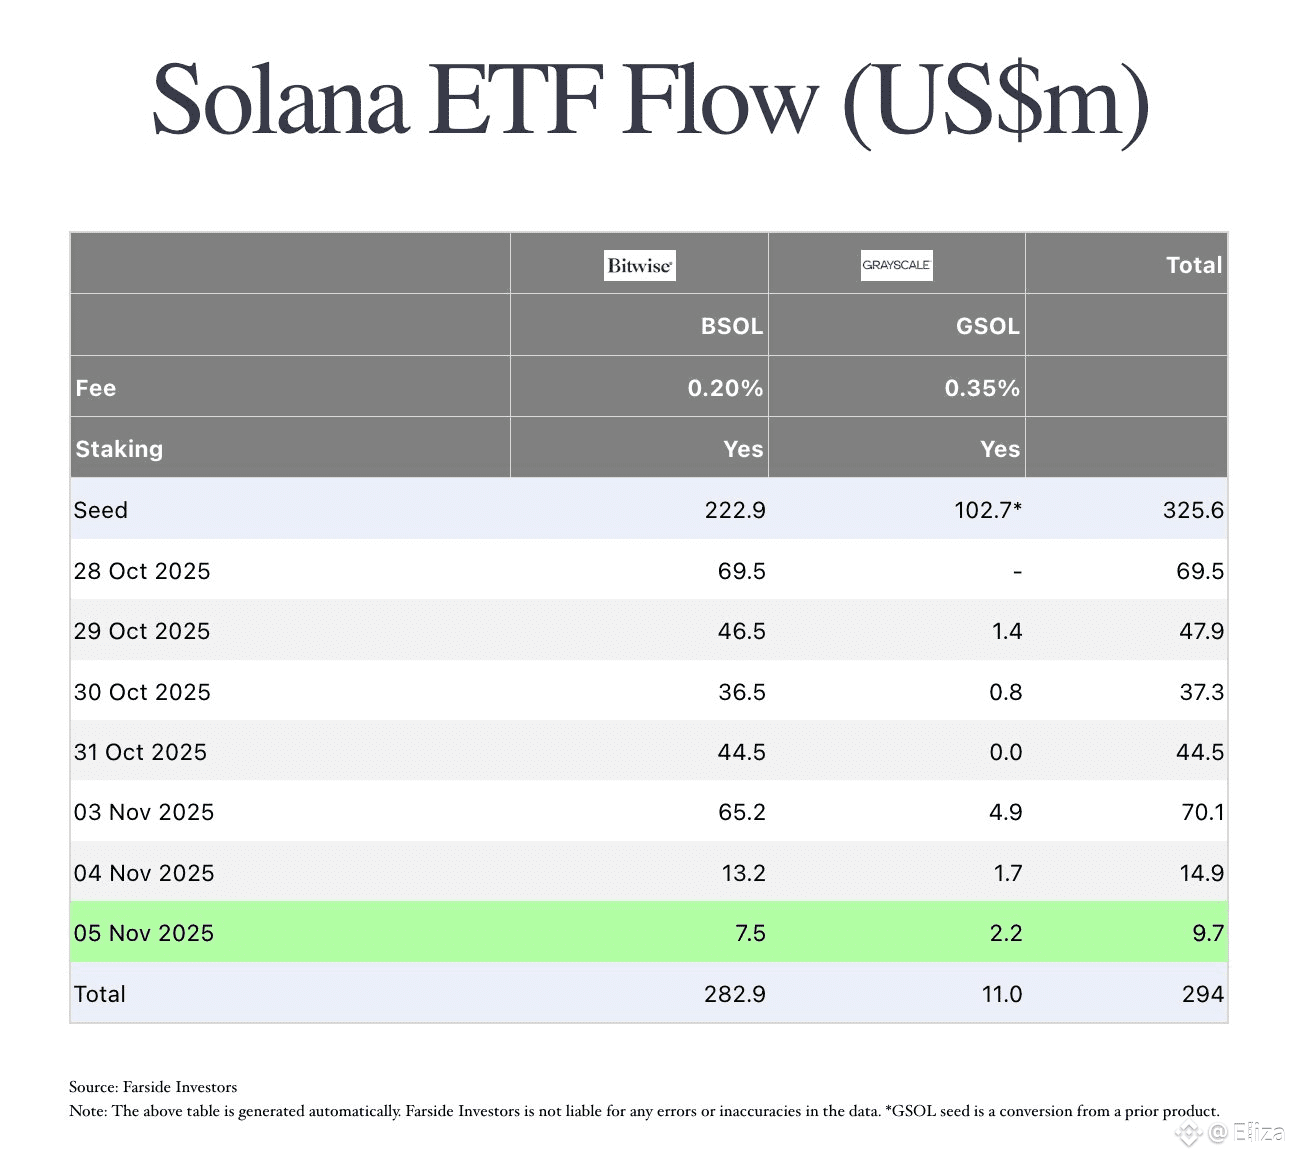Click the 28 Oct 2025 date row
This screenshot has width=1294, height=1158.
(x=142, y=571)
